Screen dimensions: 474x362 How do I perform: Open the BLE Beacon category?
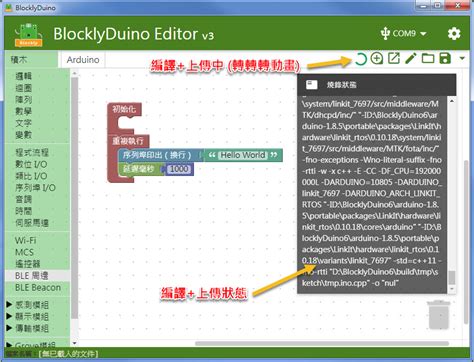(x=38, y=287)
